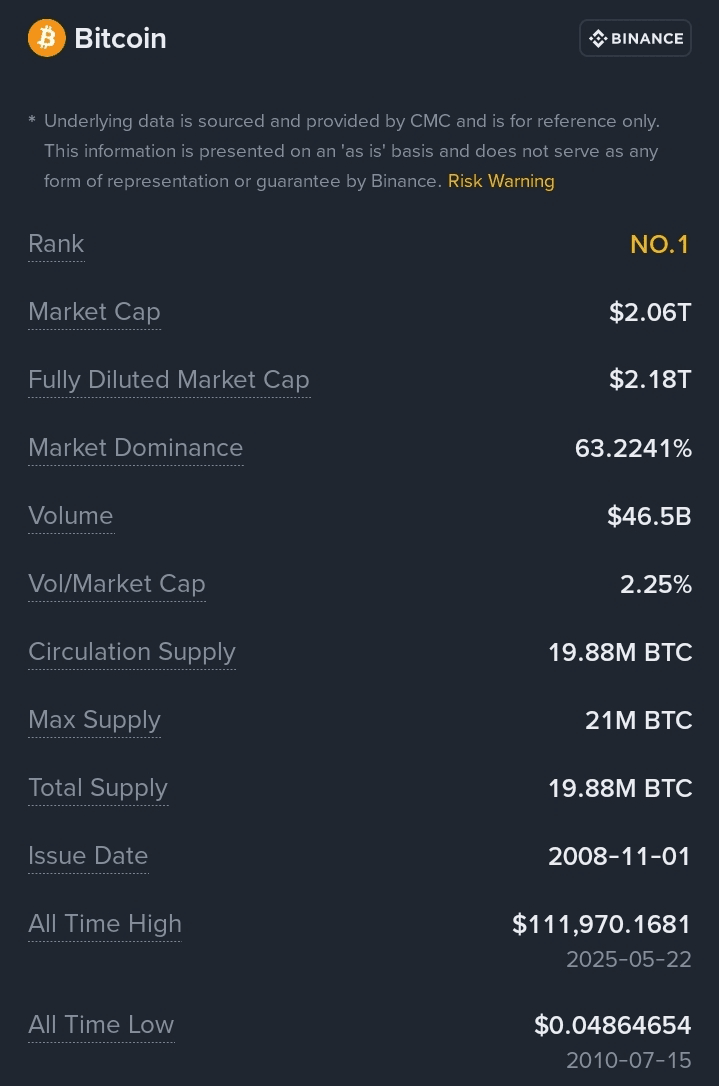The width and height of the screenshot is (719, 1086).
Task: Open the Risk Warning link
Action: tap(501, 181)
